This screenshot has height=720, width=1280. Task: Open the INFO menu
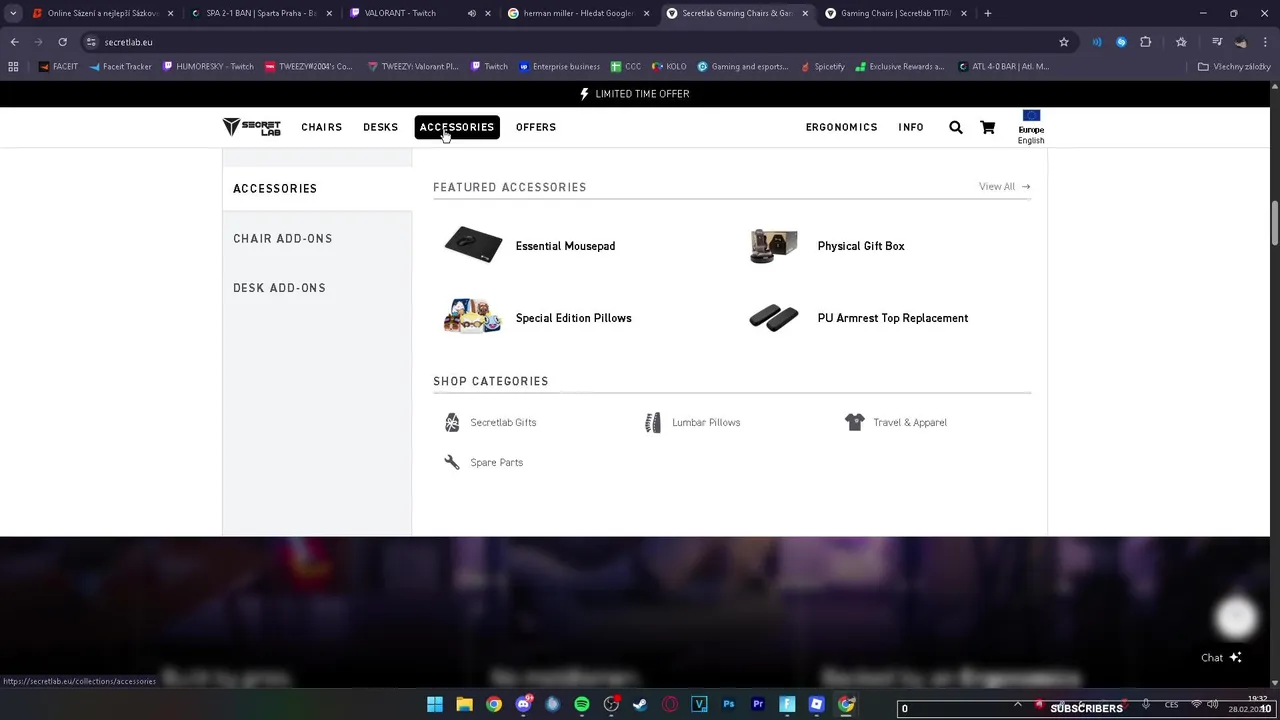pyautogui.click(x=911, y=127)
